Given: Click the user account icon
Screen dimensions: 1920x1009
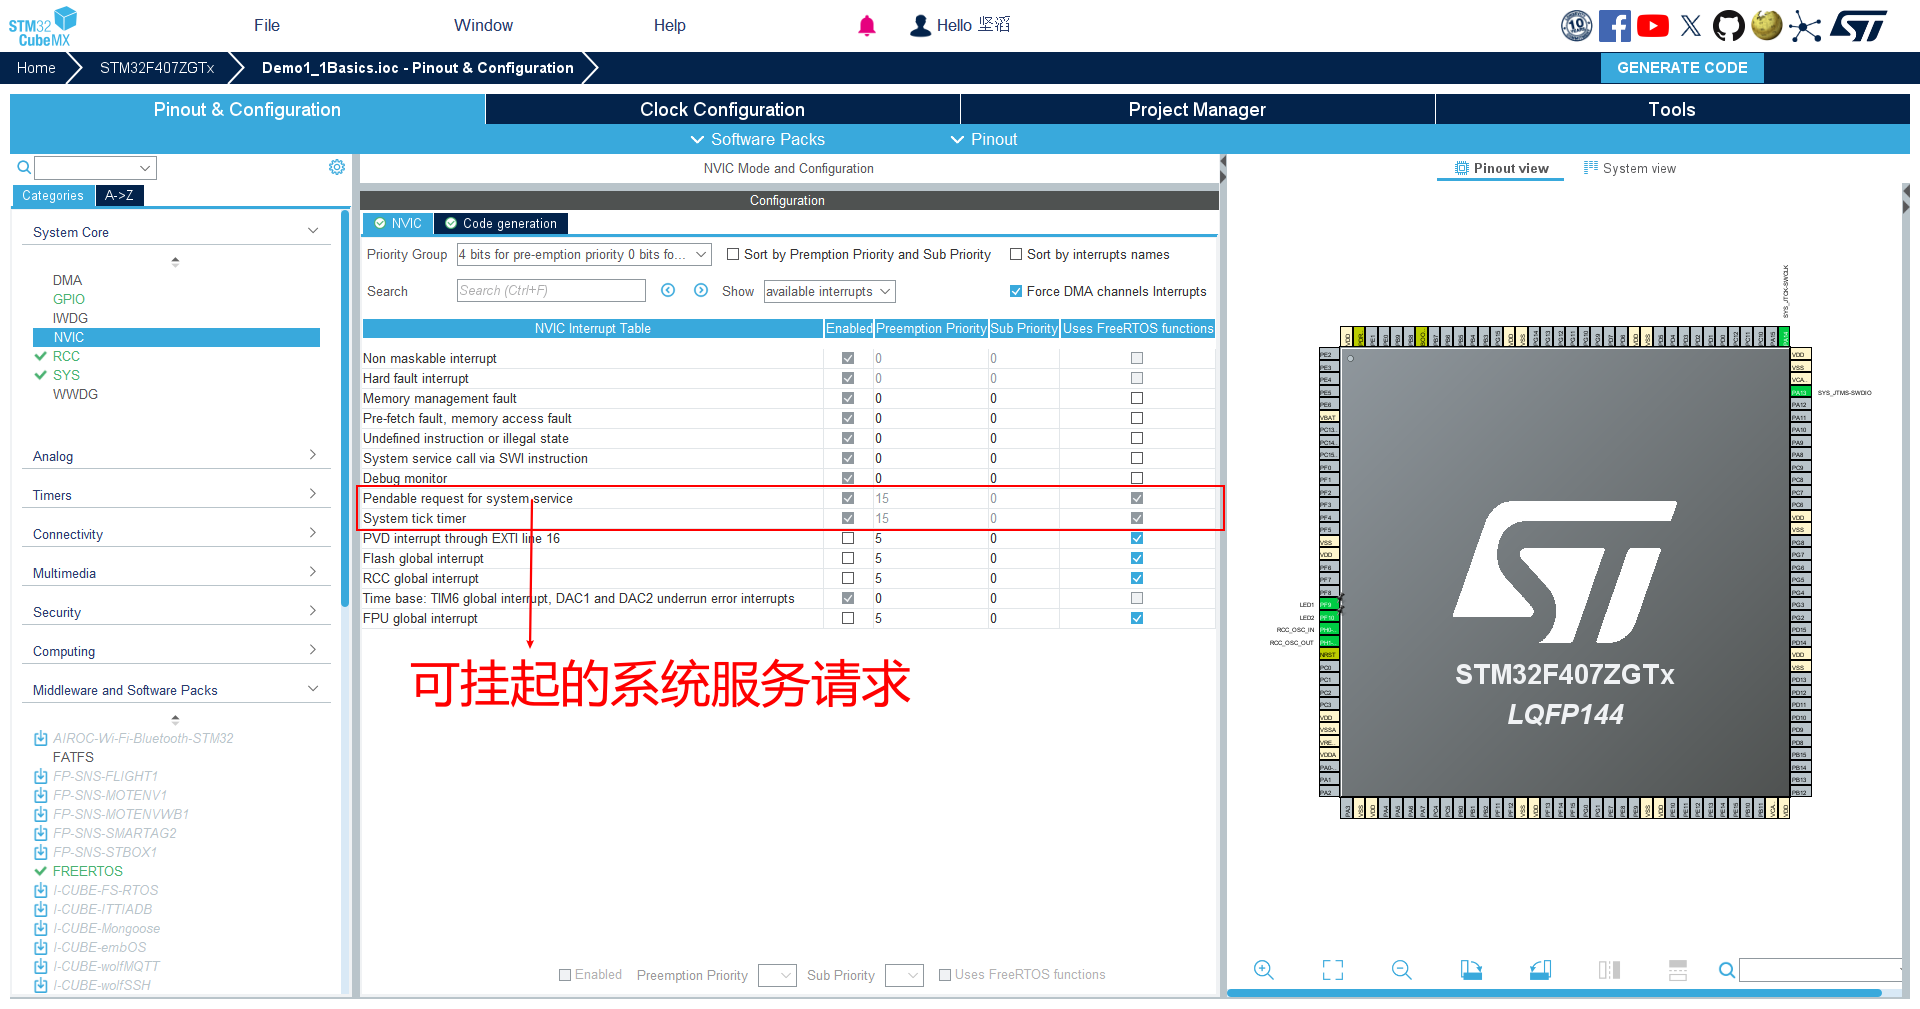Looking at the screenshot, I should (920, 26).
